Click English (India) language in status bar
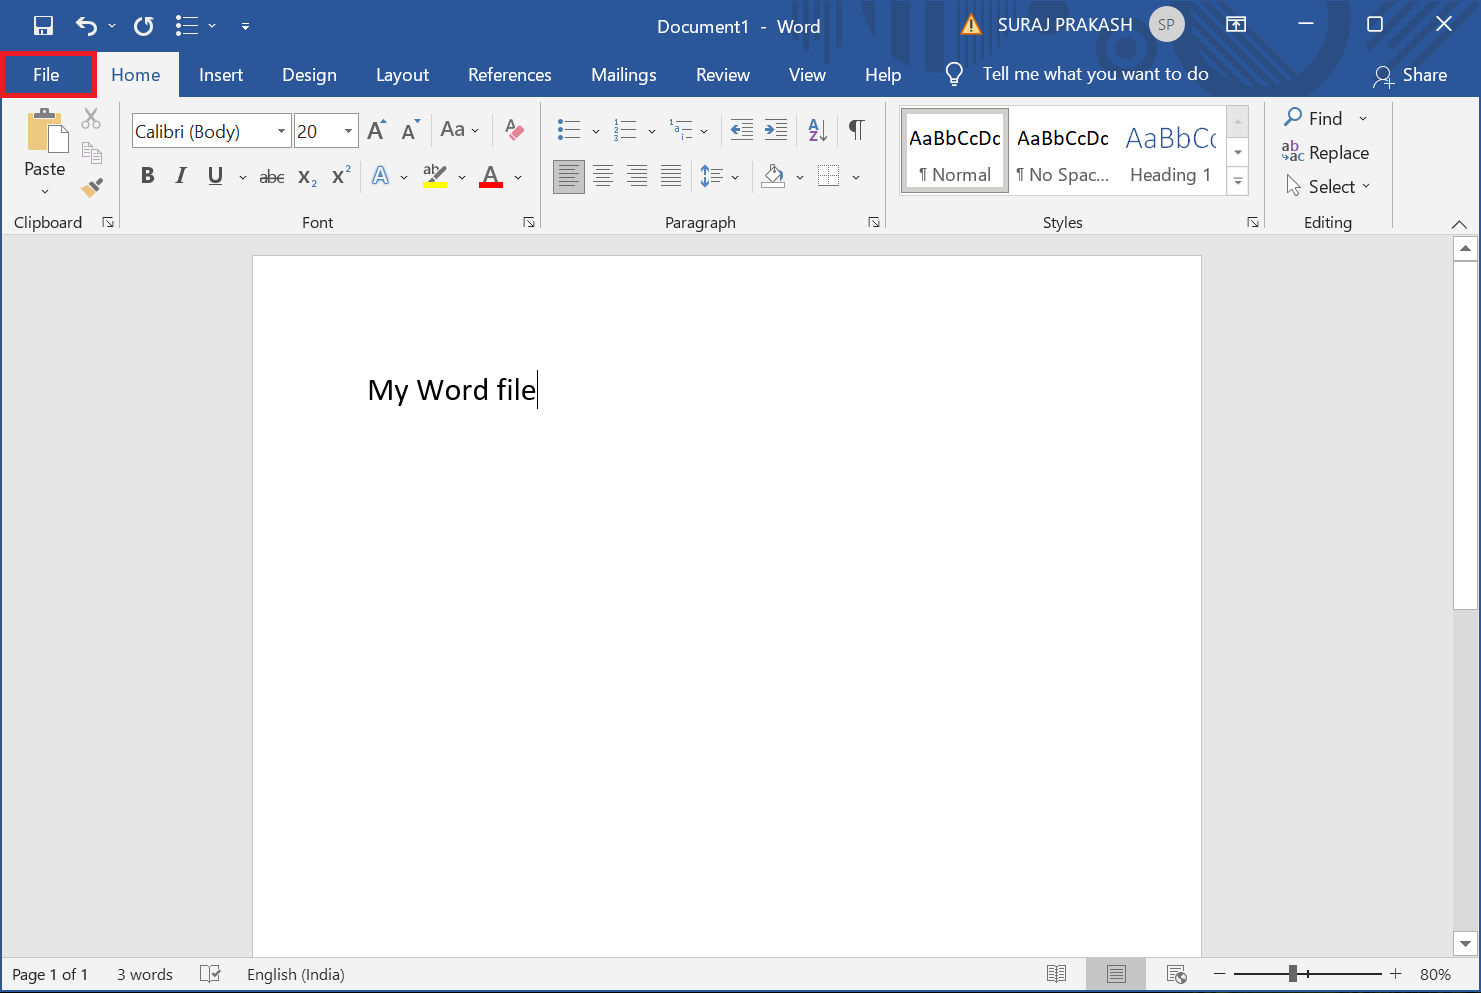The height and width of the screenshot is (993, 1481). pyautogui.click(x=295, y=974)
